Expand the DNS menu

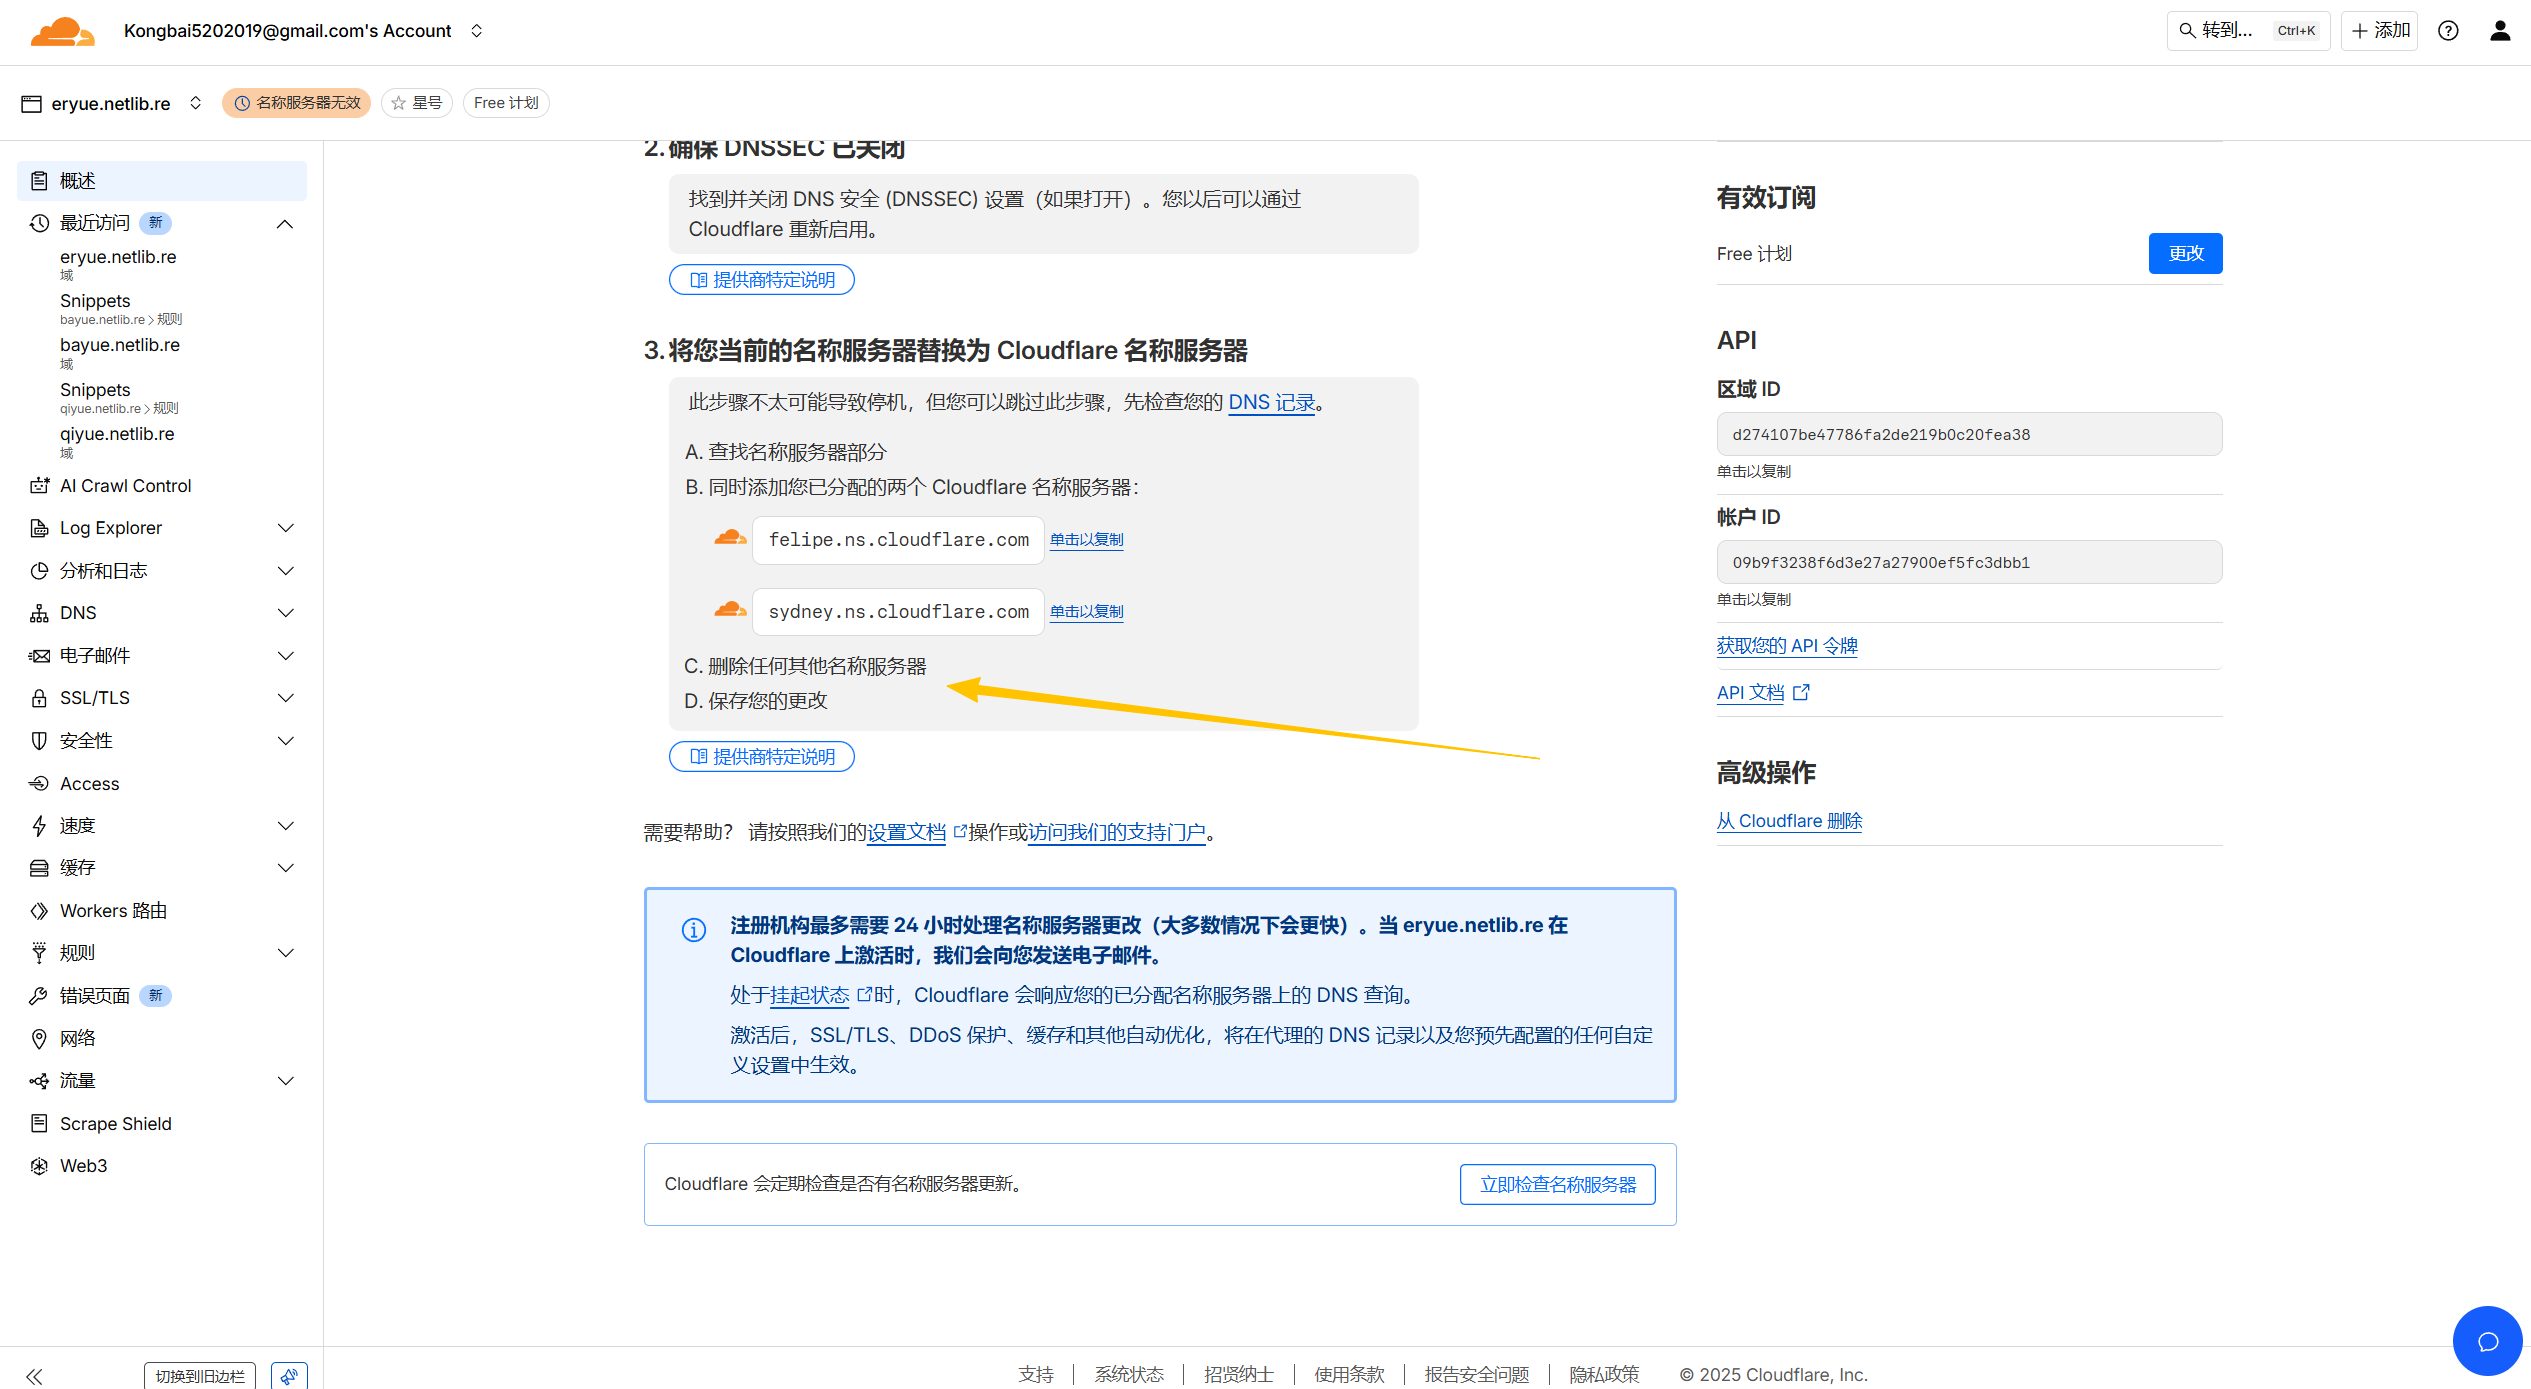[x=285, y=613]
